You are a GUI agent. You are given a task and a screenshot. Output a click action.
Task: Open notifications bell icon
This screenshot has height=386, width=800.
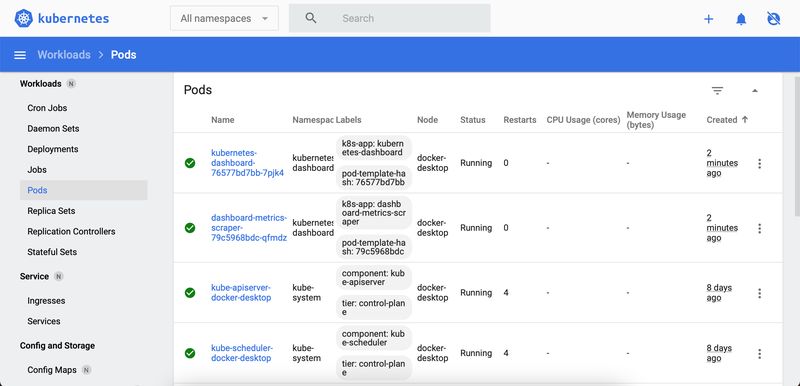(x=741, y=19)
